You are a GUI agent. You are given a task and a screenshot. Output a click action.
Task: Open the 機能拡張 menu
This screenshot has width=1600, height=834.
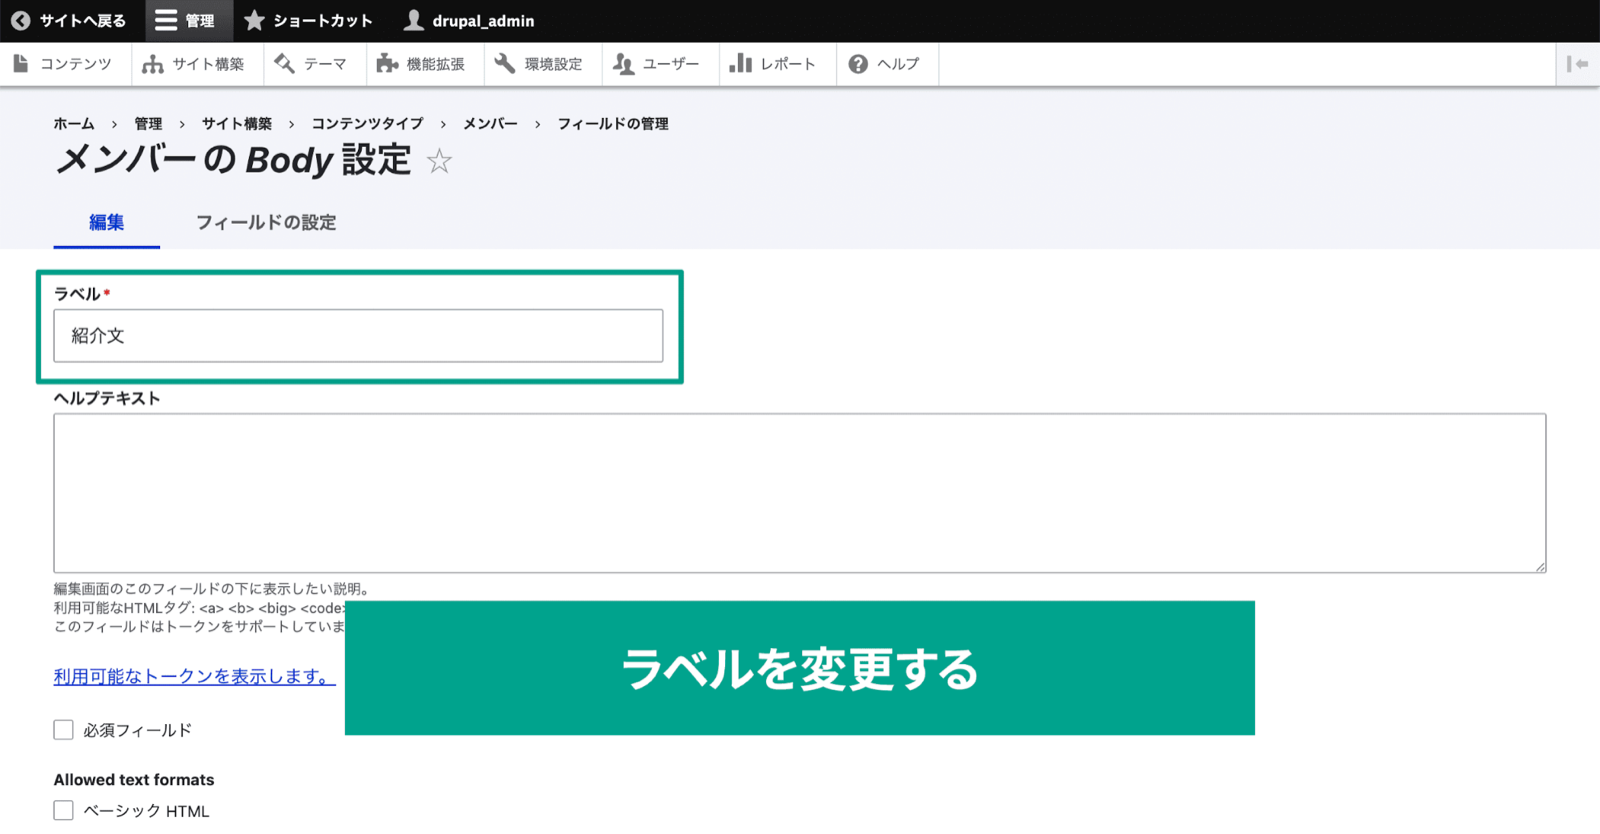click(421, 64)
